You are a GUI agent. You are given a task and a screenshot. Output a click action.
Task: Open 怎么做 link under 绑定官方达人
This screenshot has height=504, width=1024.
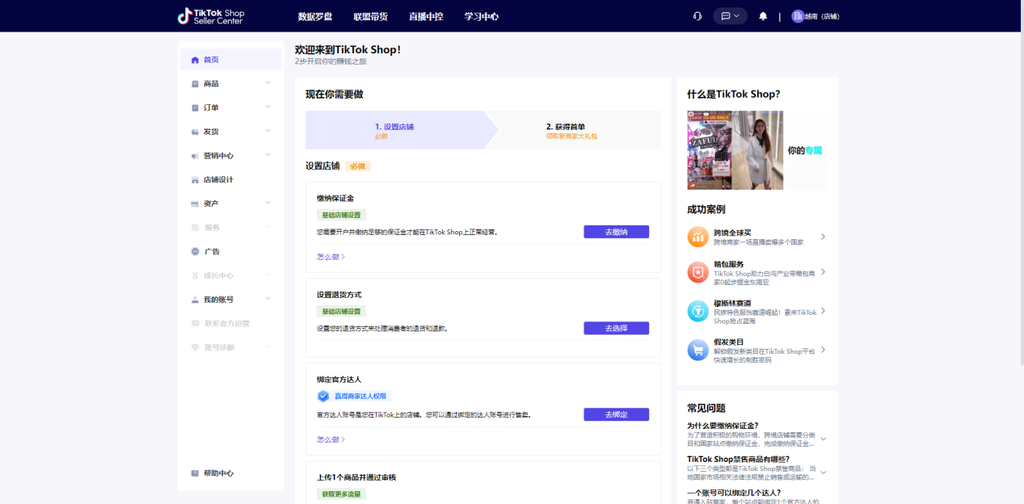330,439
